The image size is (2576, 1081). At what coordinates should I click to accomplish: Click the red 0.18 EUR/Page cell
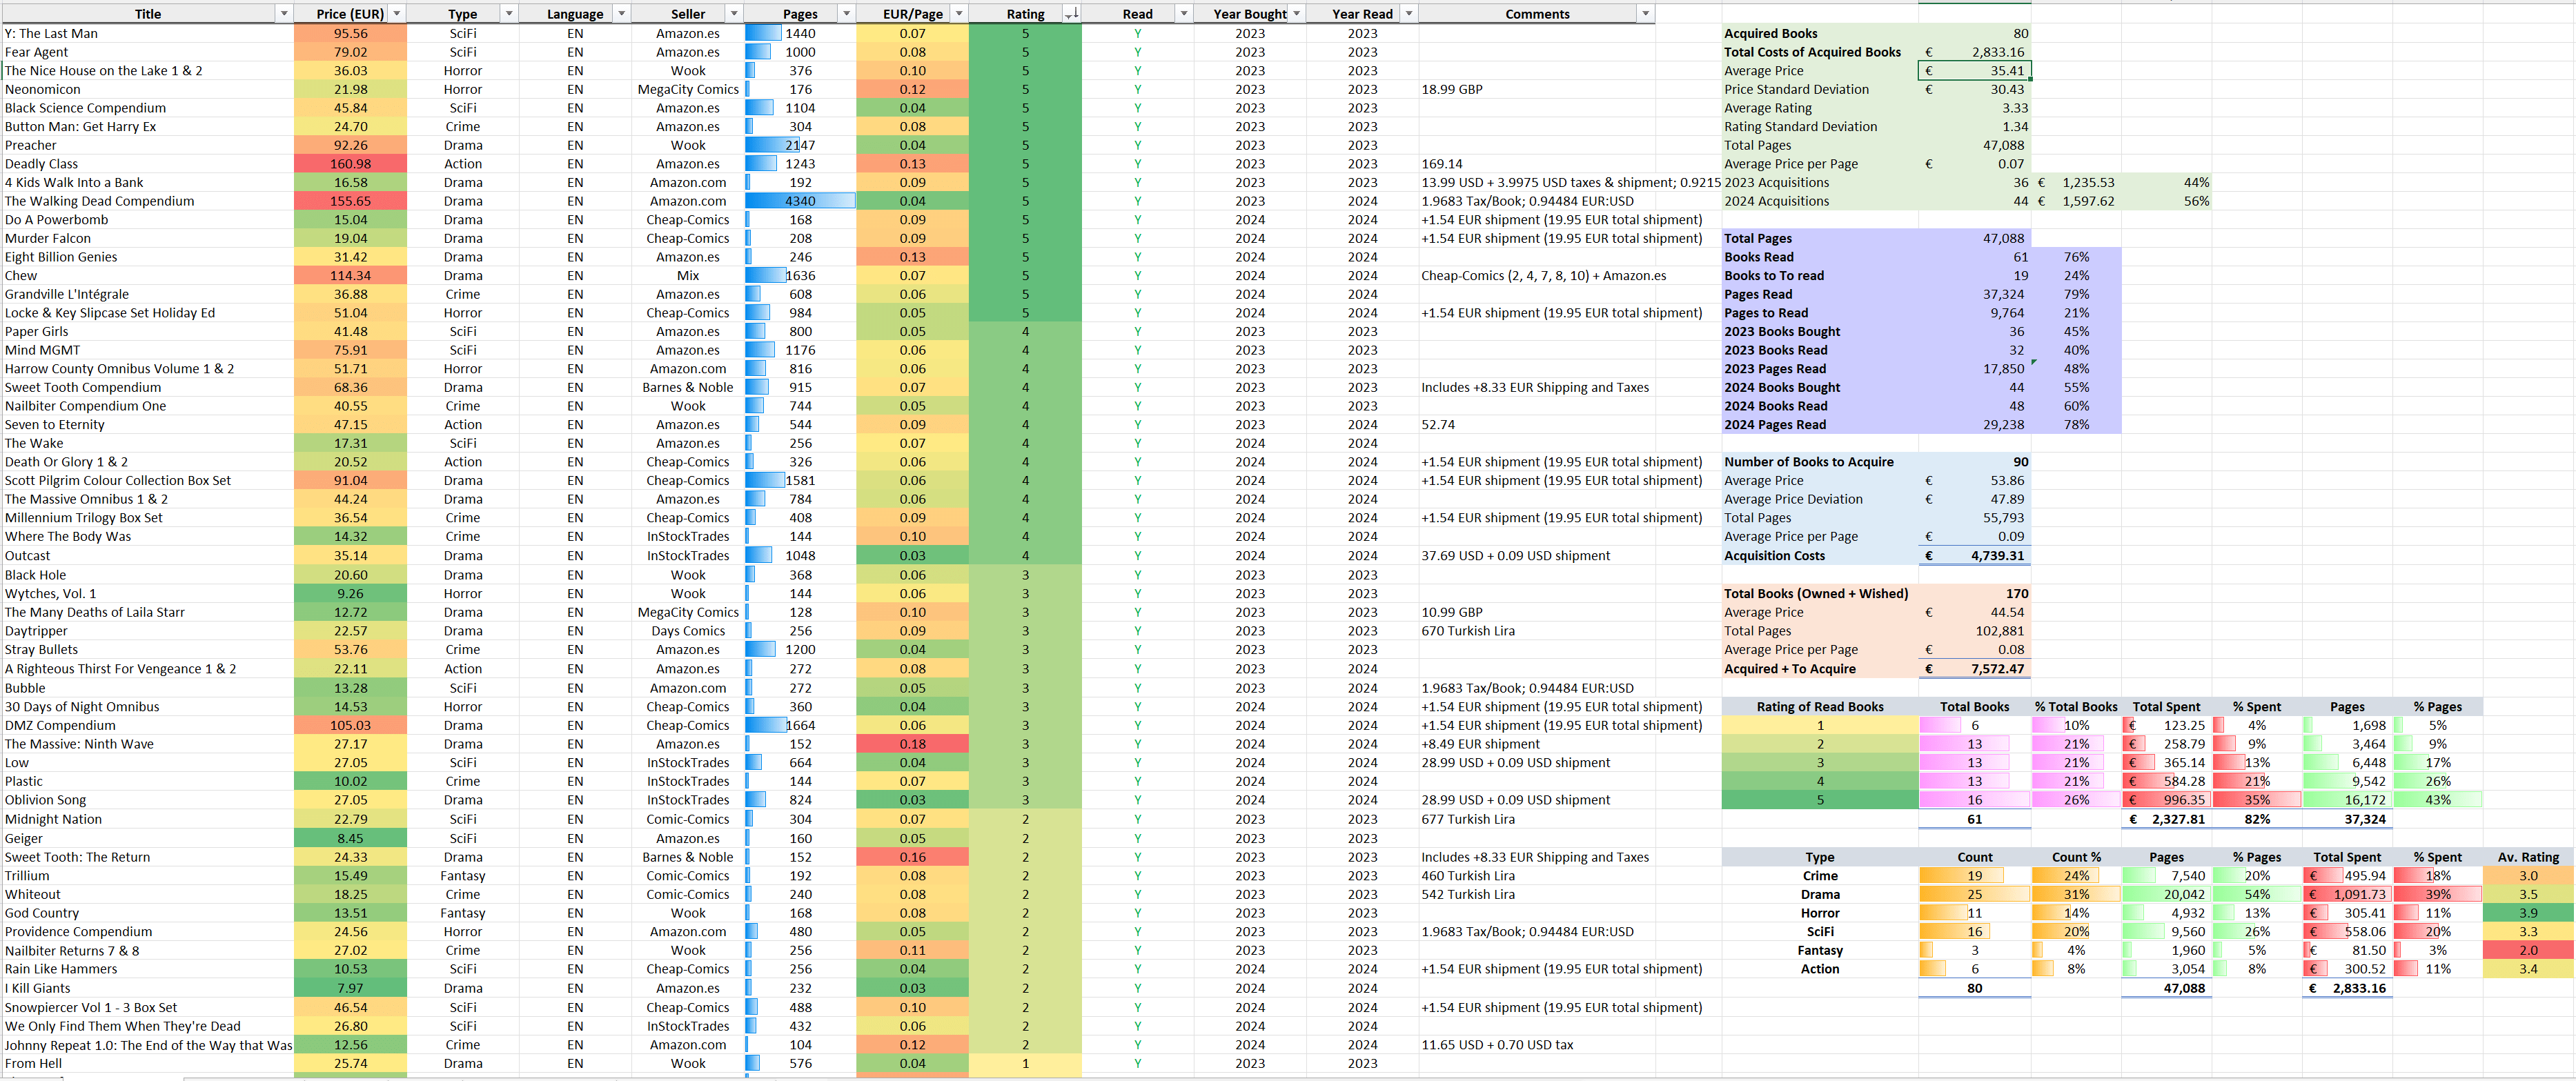(912, 744)
